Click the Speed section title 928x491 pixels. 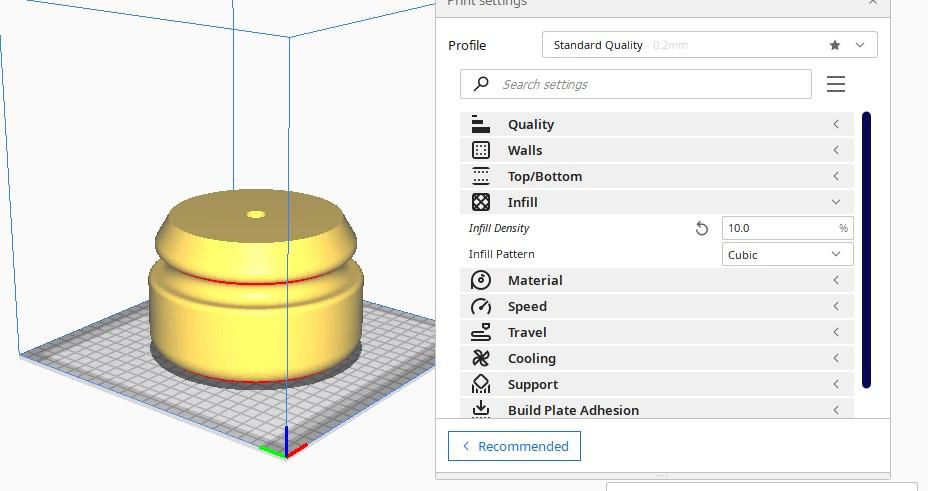click(x=527, y=306)
